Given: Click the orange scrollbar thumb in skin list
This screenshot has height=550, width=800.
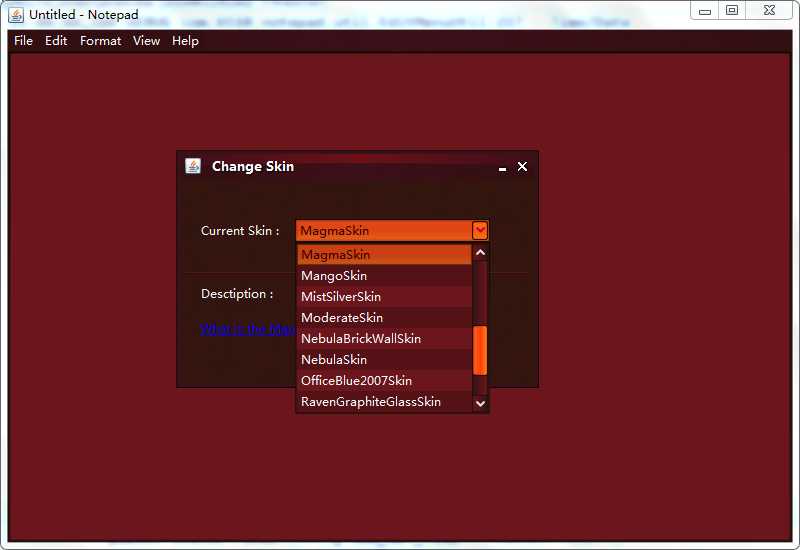Looking at the screenshot, I should coord(480,350).
